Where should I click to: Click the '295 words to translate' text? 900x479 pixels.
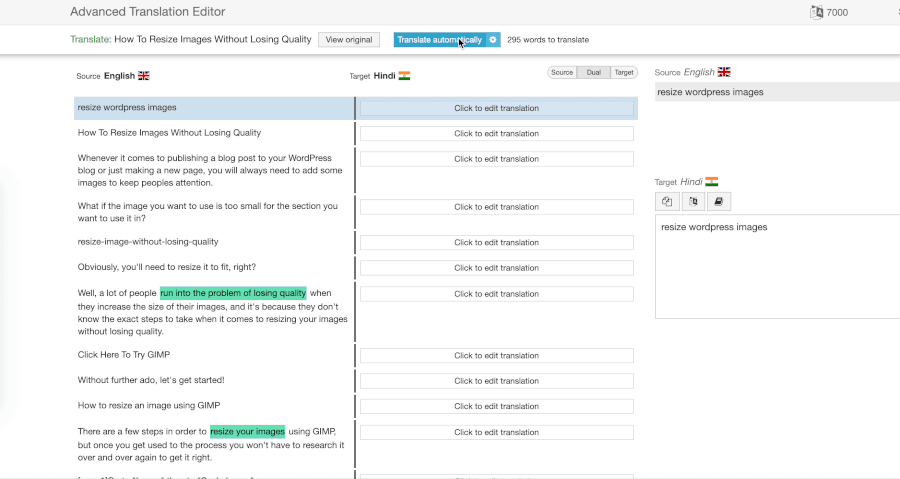(x=548, y=40)
